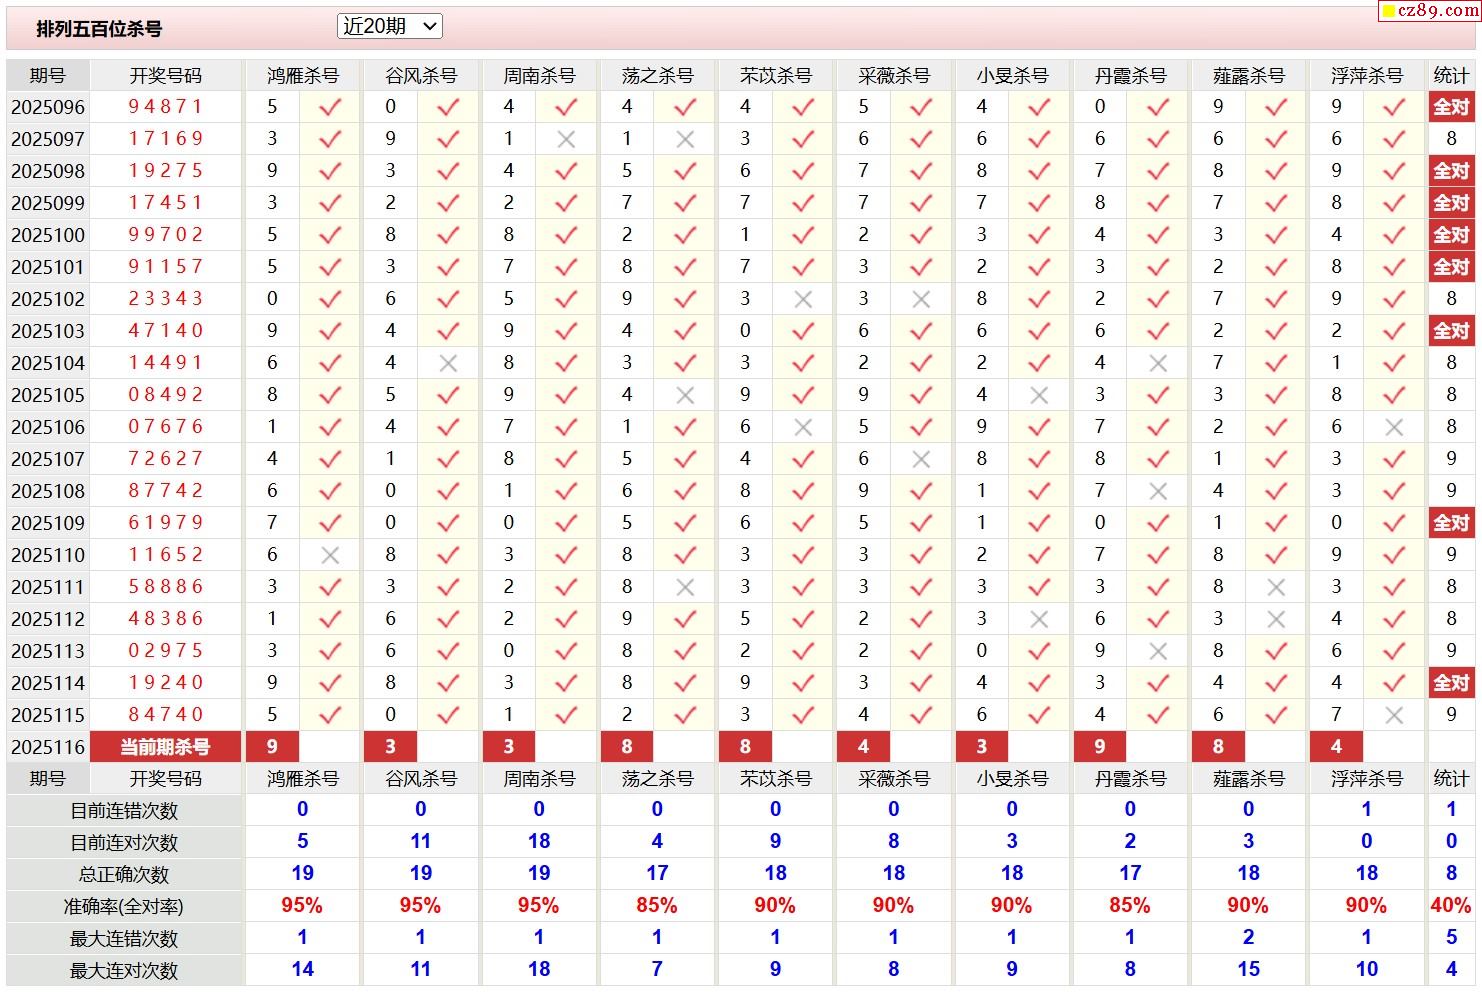Click the X mark for 丹霞杀号 in row 2025108
Viewport: 1482px width, 994px height.
1158,491
